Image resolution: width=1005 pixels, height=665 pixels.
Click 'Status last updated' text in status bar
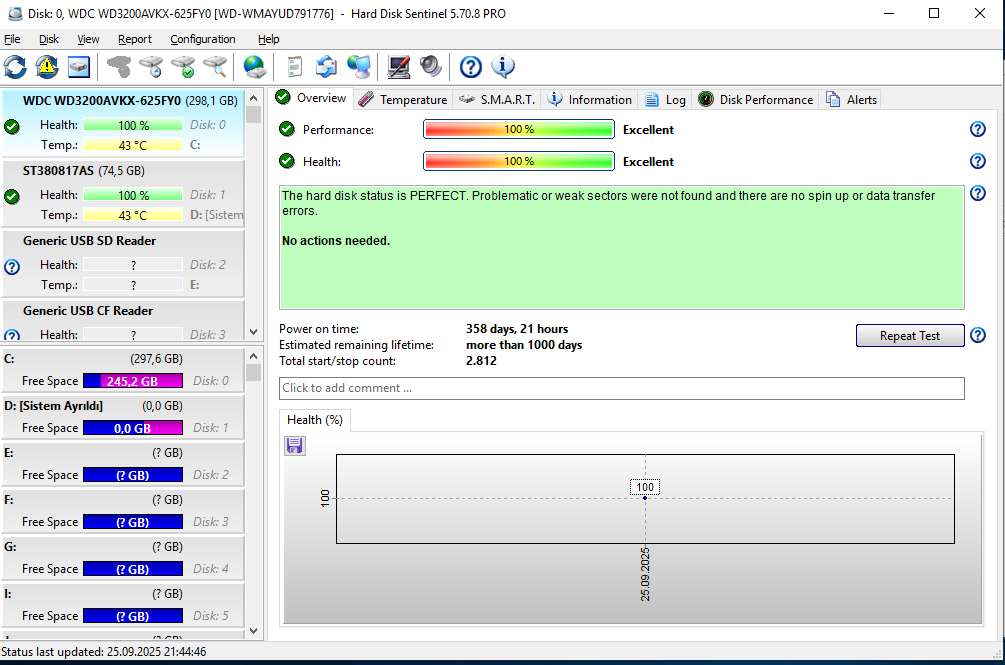103,652
